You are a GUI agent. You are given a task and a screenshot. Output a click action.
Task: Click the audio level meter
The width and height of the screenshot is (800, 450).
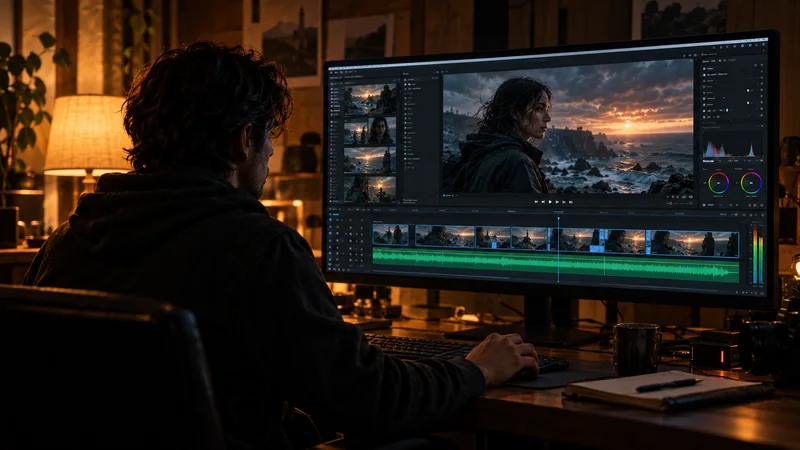pyautogui.click(x=758, y=255)
